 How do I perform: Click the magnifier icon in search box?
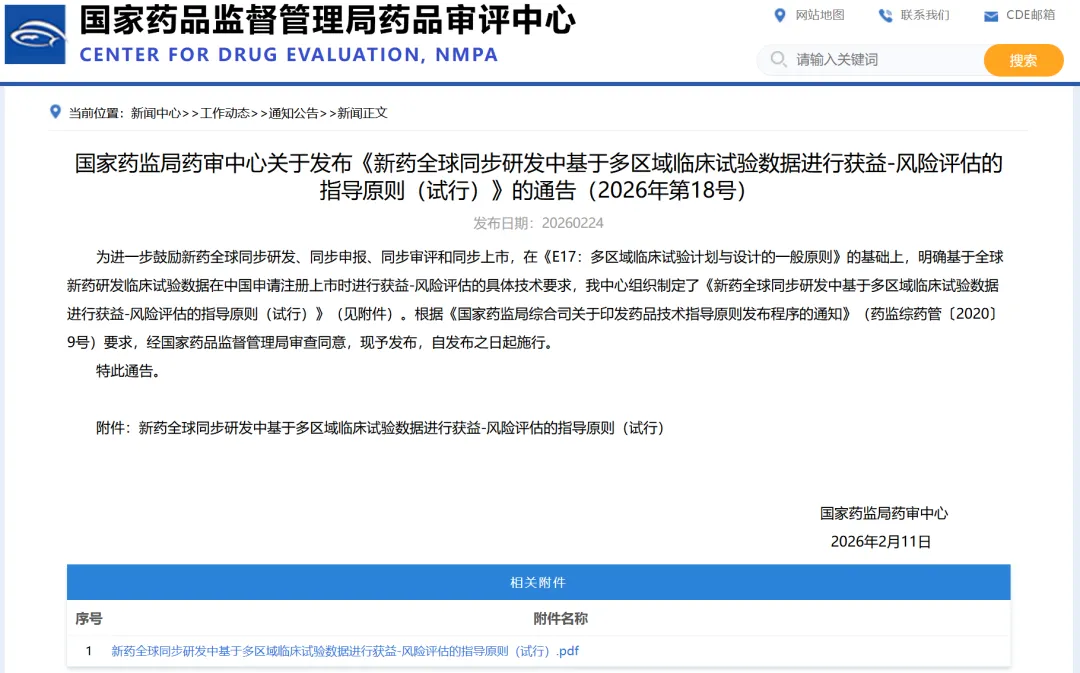(778, 60)
